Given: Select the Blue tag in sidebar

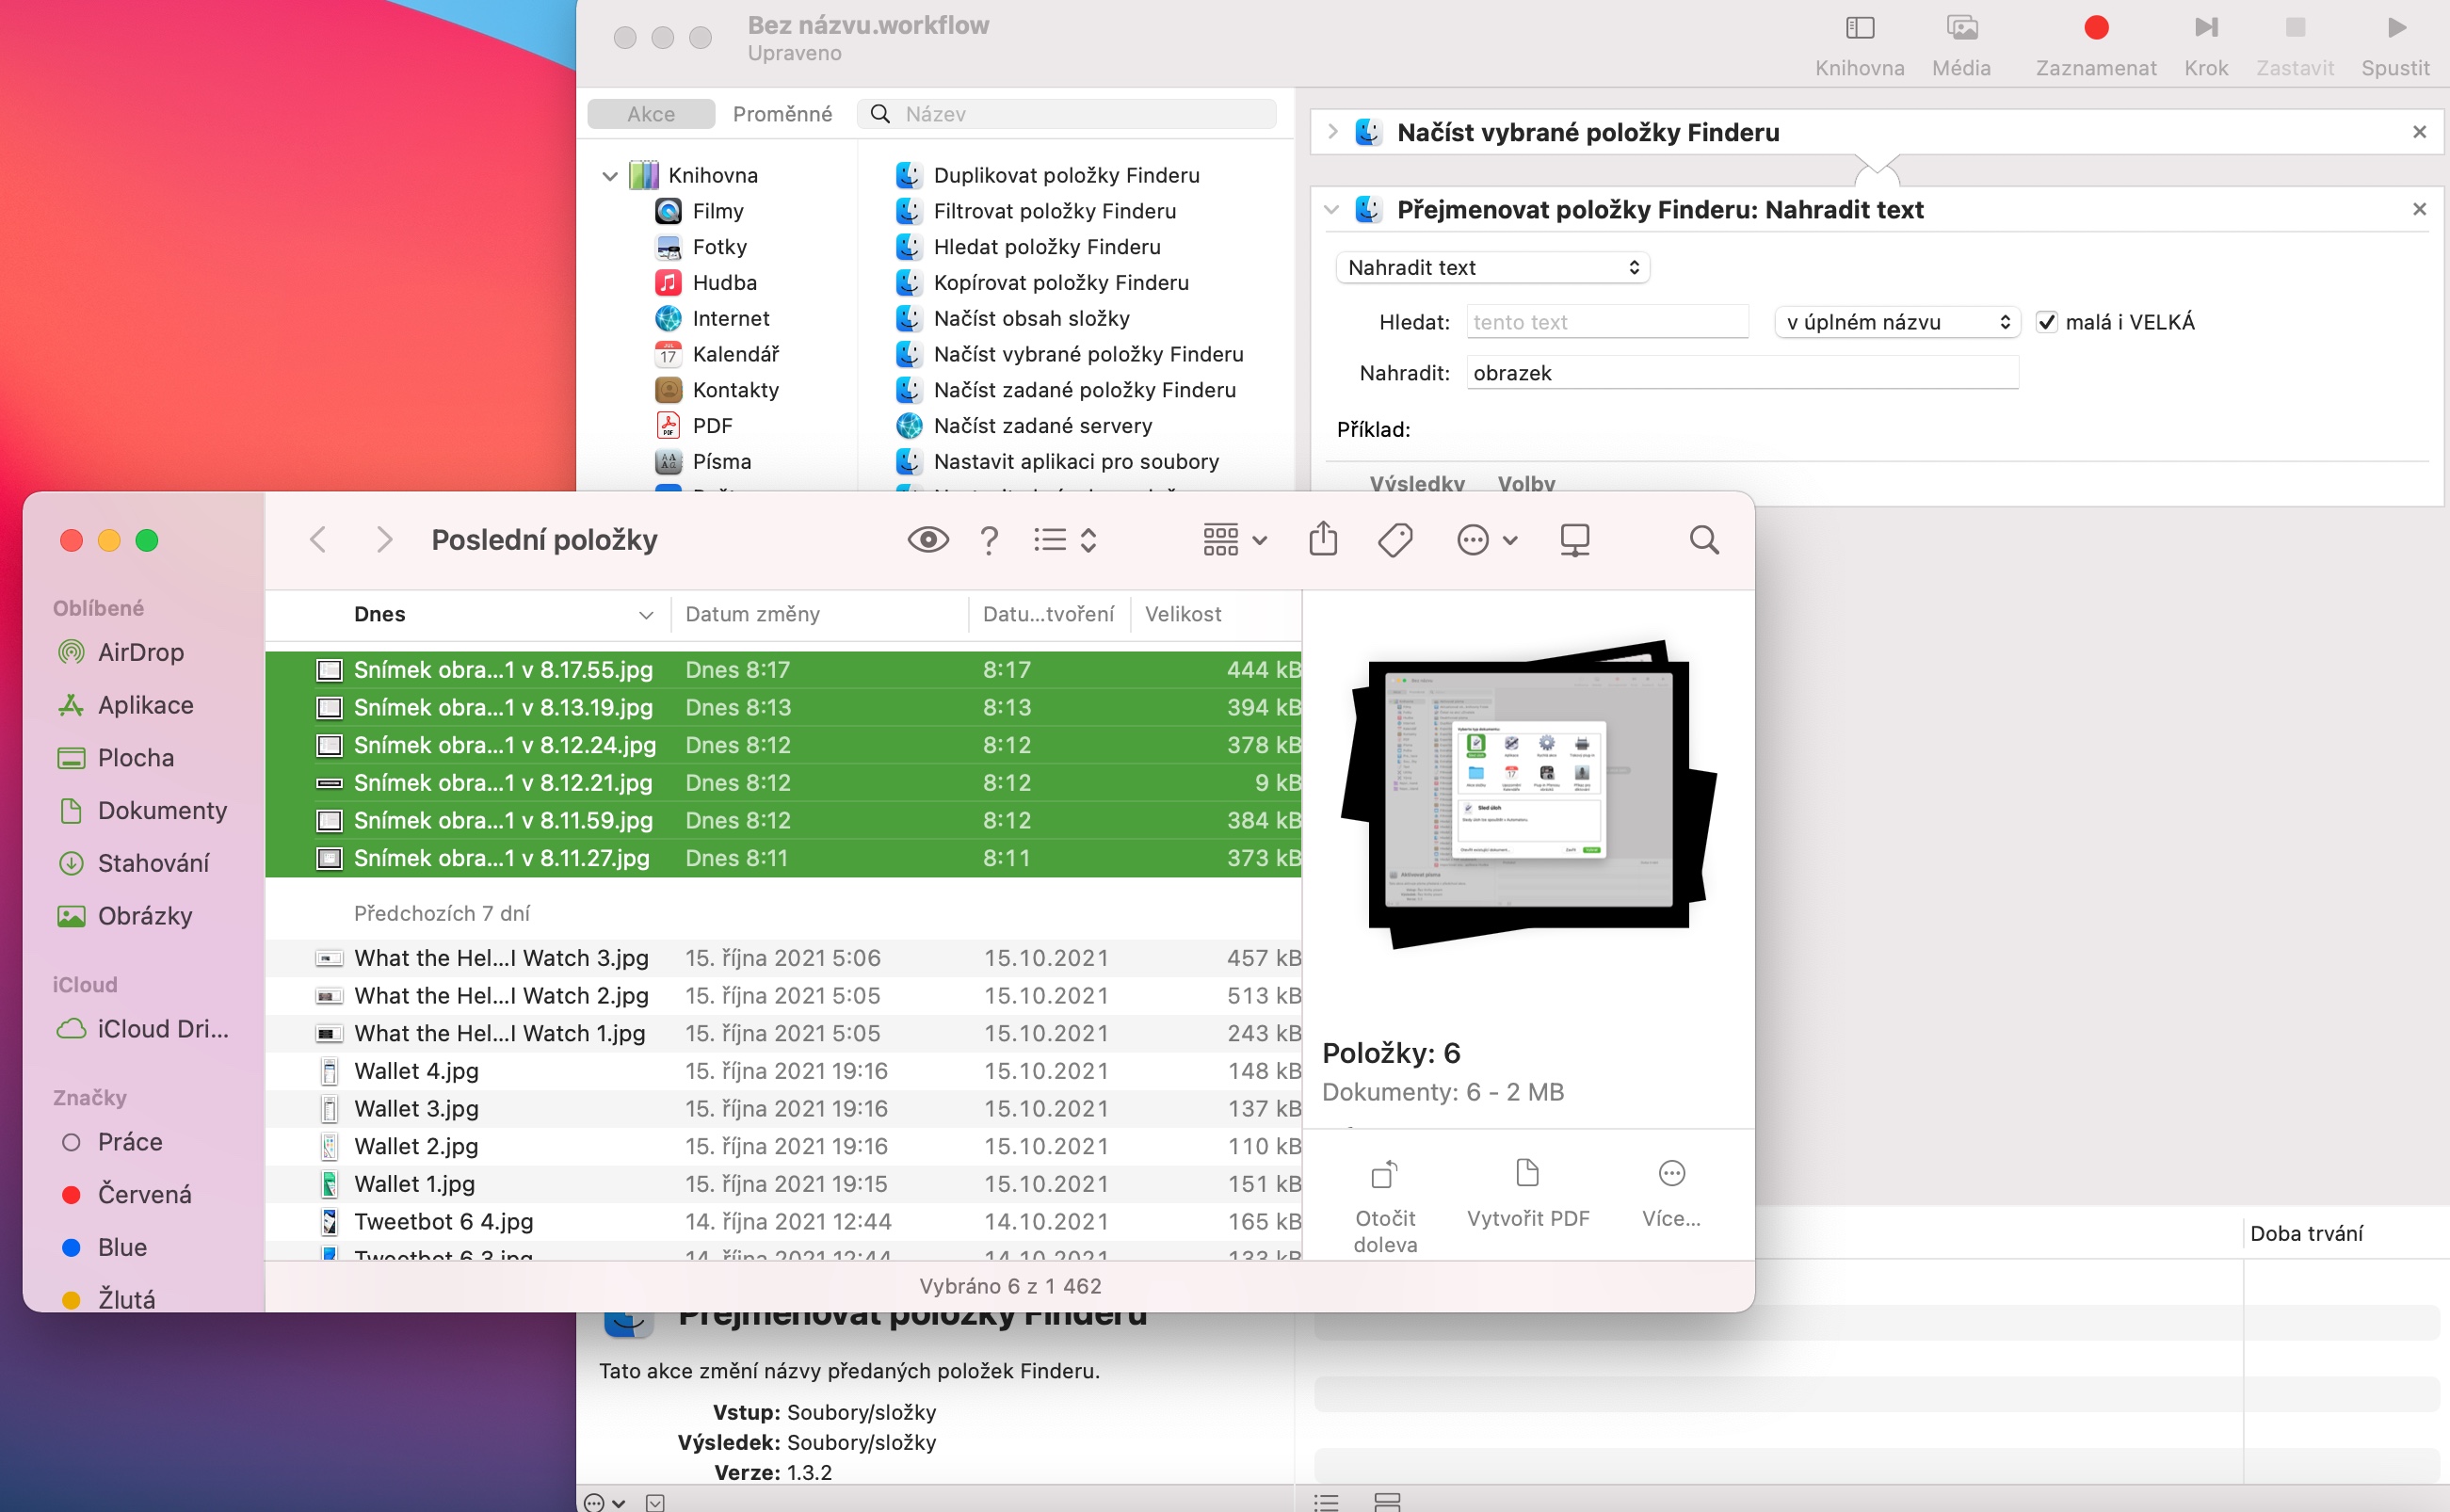Looking at the screenshot, I should [x=121, y=1247].
